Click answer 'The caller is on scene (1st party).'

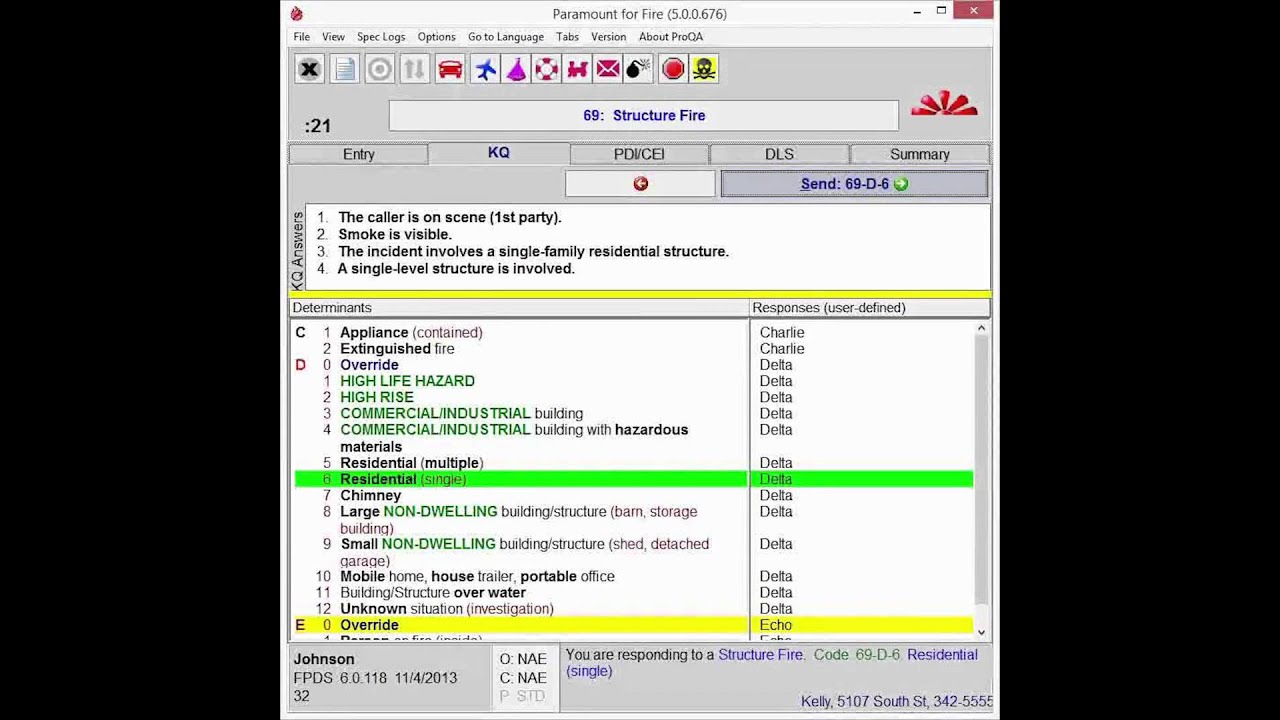[450, 217]
